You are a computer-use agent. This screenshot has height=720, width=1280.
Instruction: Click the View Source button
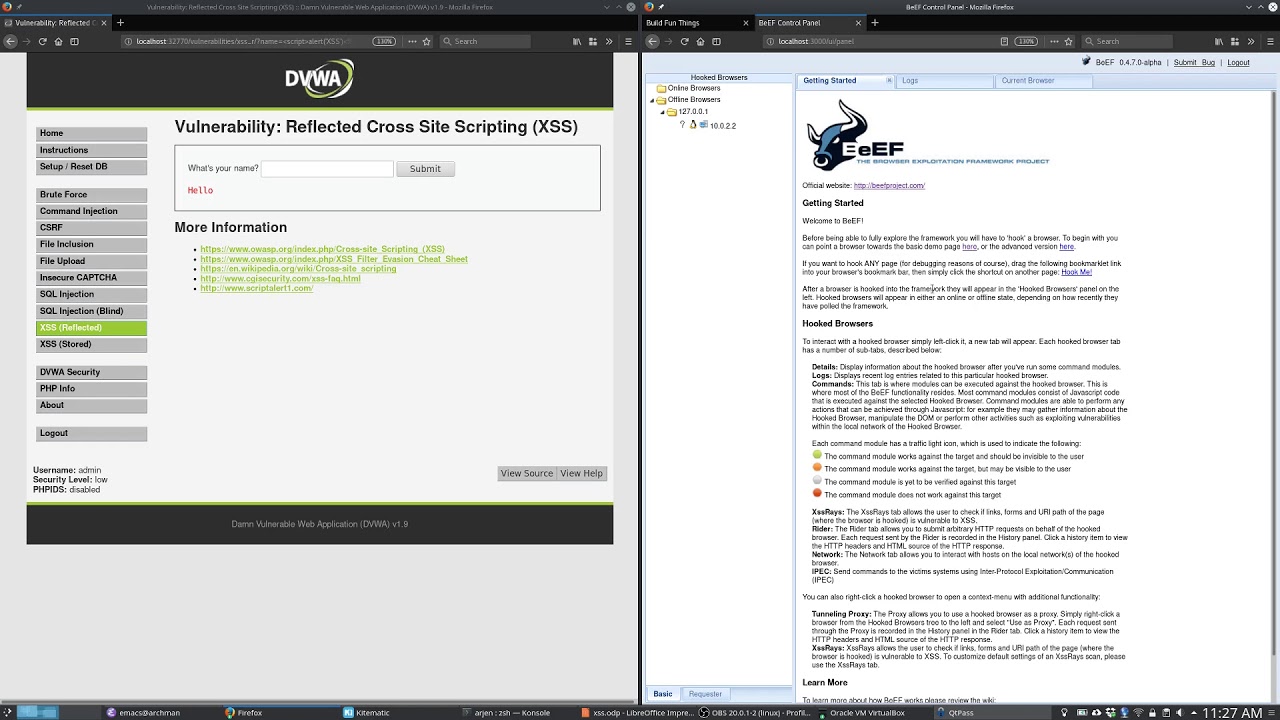(526, 473)
